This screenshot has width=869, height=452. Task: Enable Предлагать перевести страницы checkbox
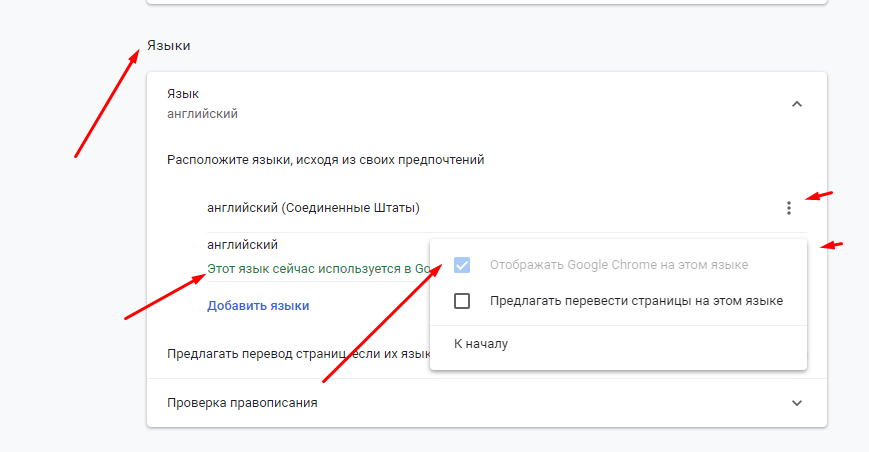461,300
